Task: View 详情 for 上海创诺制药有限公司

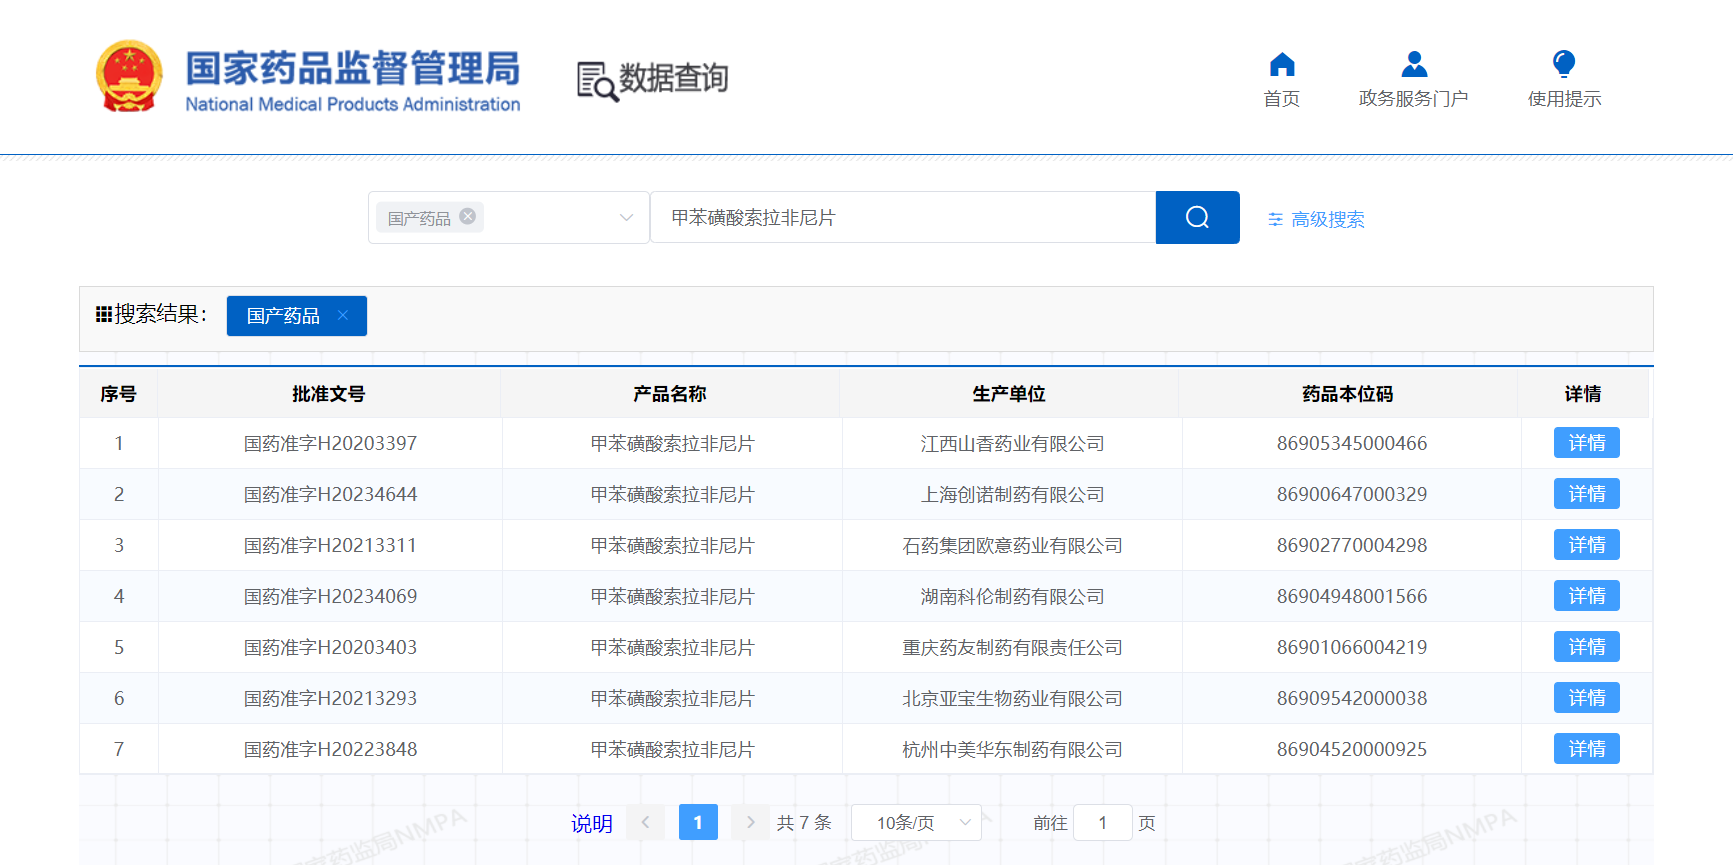Action: pos(1587,494)
